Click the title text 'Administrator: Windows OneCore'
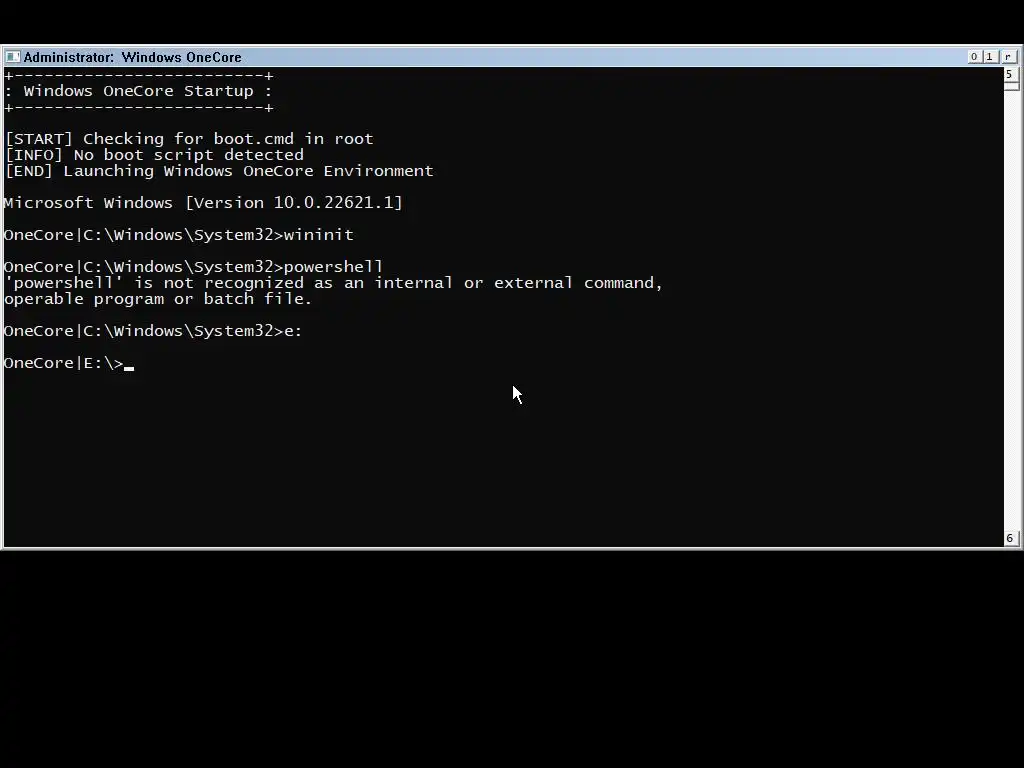This screenshot has height=768, width=1024. [x=133, y=57]
